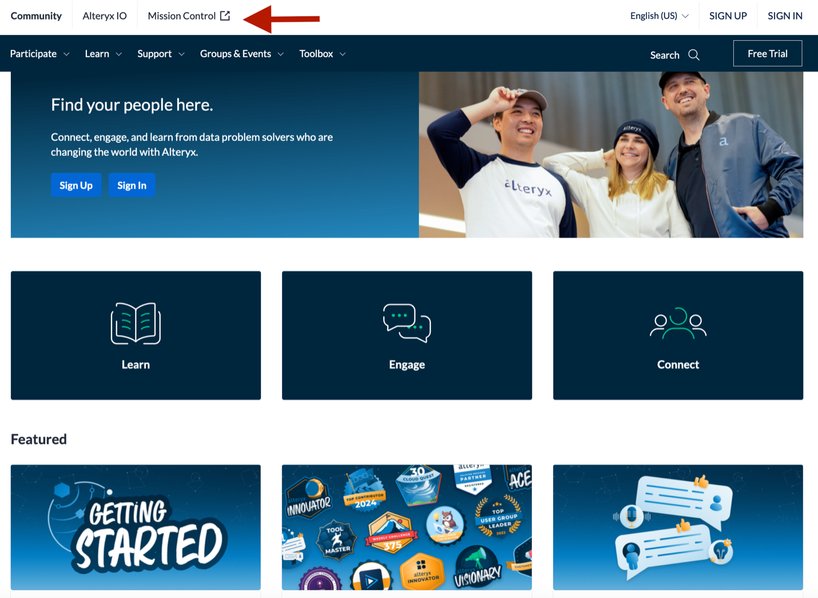Viewport: 818px width, 598px height.
Task: Click the Mission Control external link icon
Action: (225, 16)
